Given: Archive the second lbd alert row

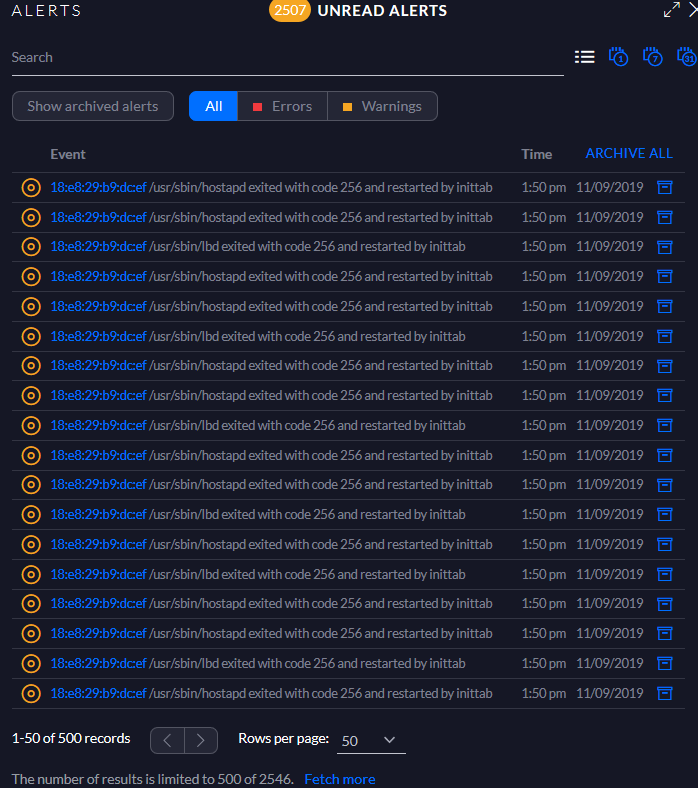Looking at the screenshot, I should click(664, 336).
